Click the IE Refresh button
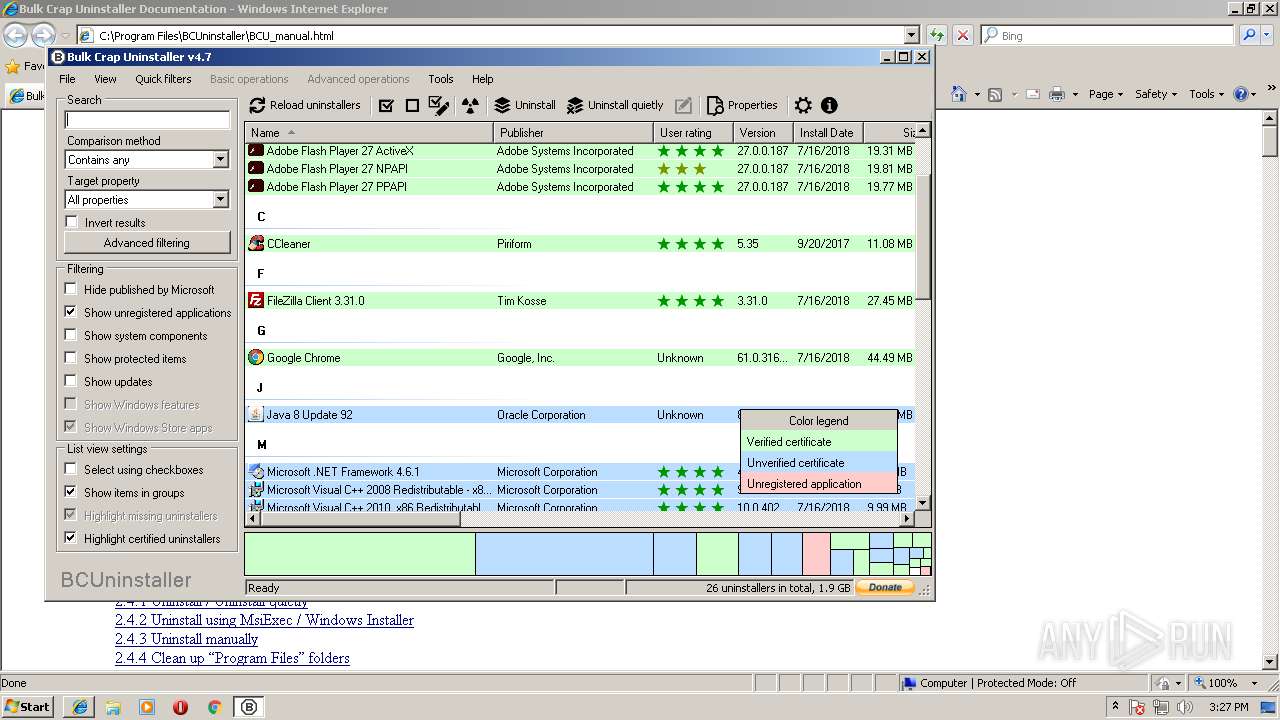Image resolution: width=1280 pixels, height=720 pixels. [x=937, y=35]
